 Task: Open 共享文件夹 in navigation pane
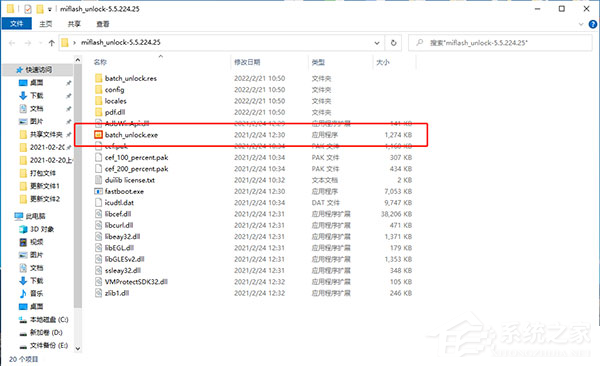(46, 134)
